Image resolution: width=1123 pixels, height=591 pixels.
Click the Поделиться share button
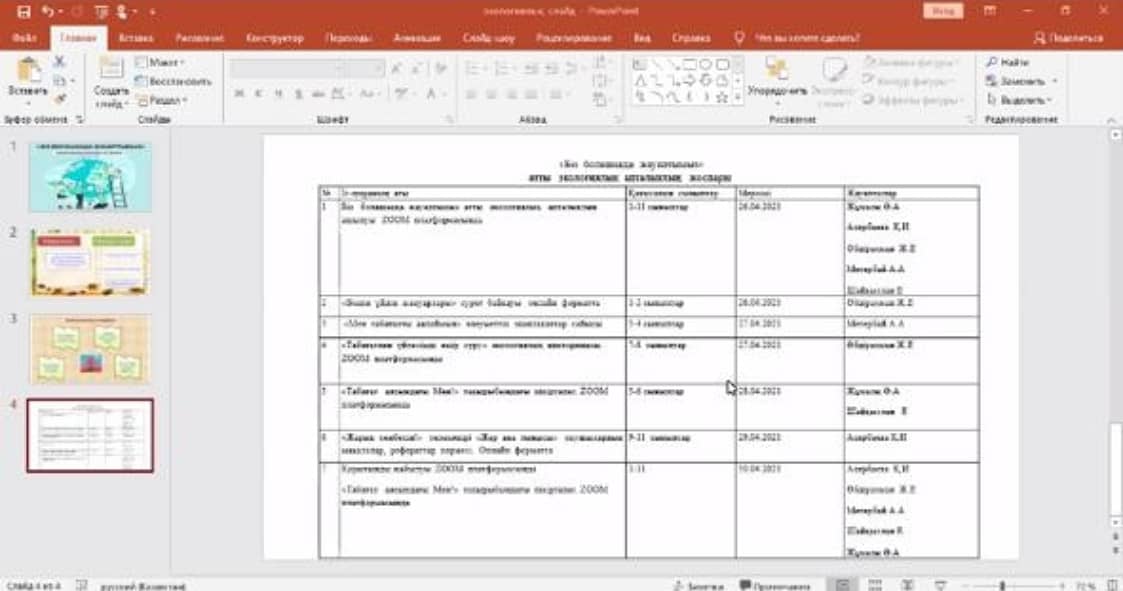pyautogui.click(x=1068, y=38)
